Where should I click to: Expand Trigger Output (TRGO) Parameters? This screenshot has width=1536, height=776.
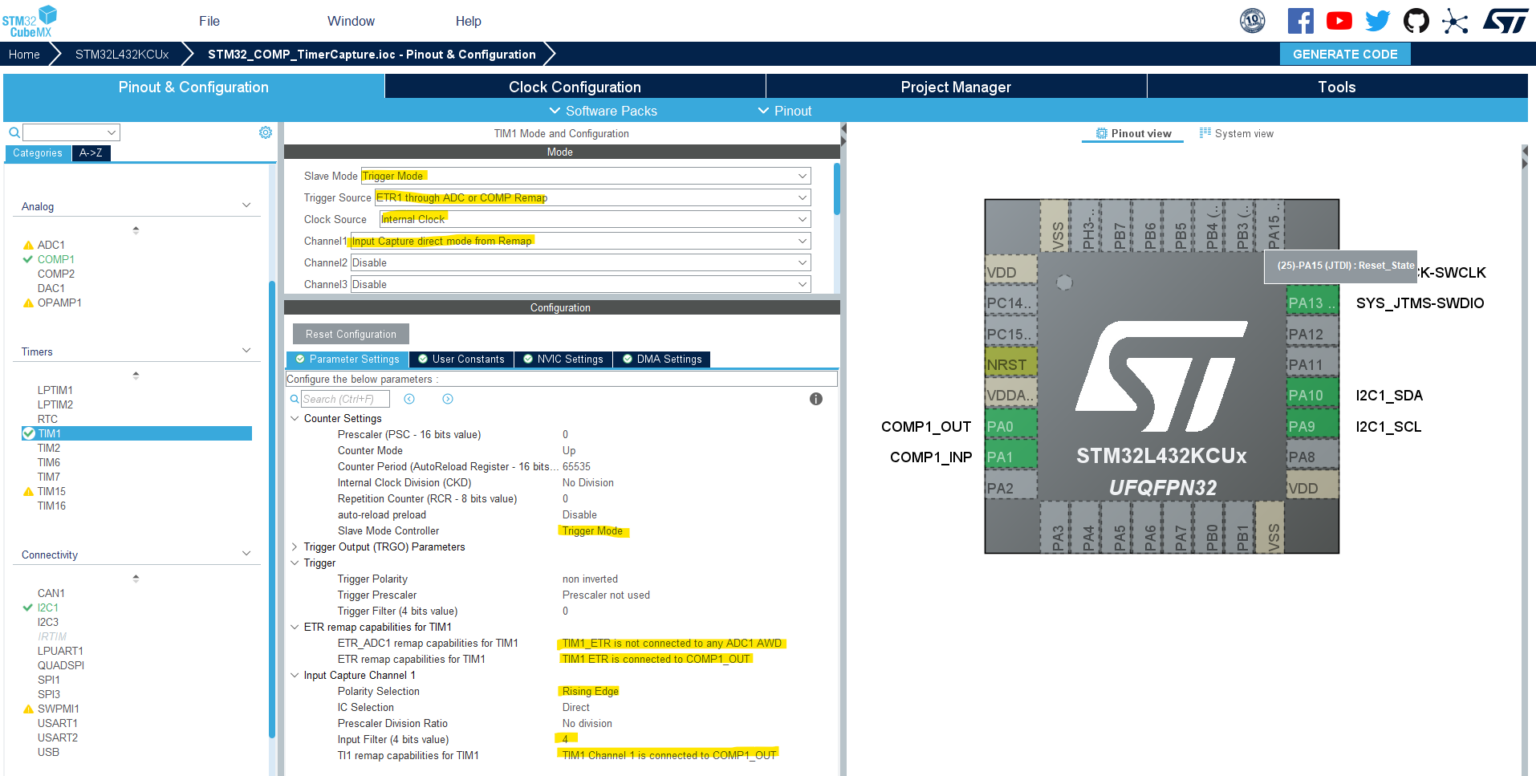294,547
